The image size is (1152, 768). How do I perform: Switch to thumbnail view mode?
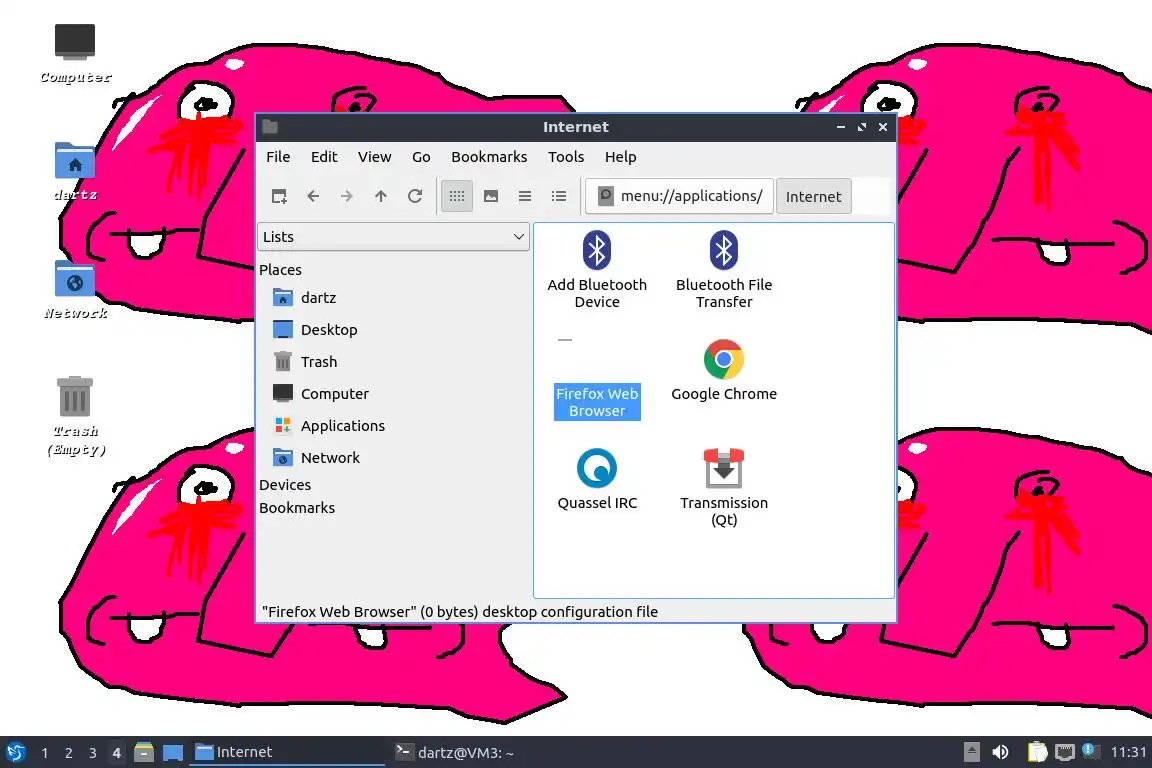click(491, 196)
